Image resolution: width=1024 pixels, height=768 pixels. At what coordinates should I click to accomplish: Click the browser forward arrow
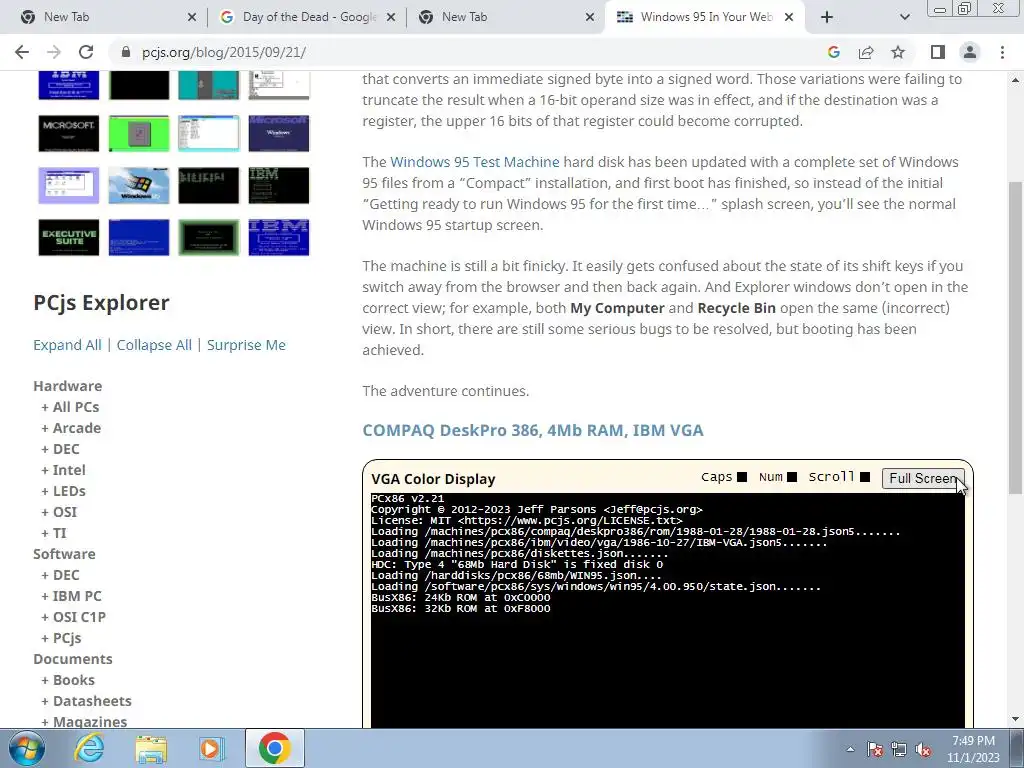tap(54, 52)
